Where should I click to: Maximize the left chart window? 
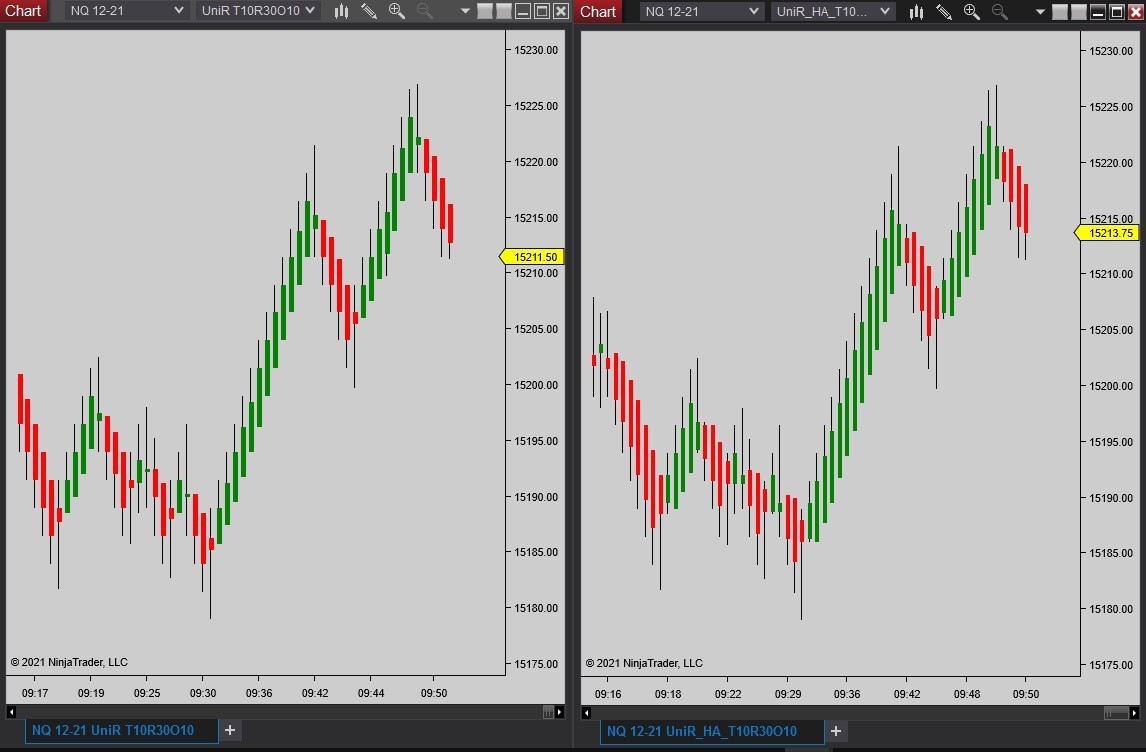(x=542, y=11)
